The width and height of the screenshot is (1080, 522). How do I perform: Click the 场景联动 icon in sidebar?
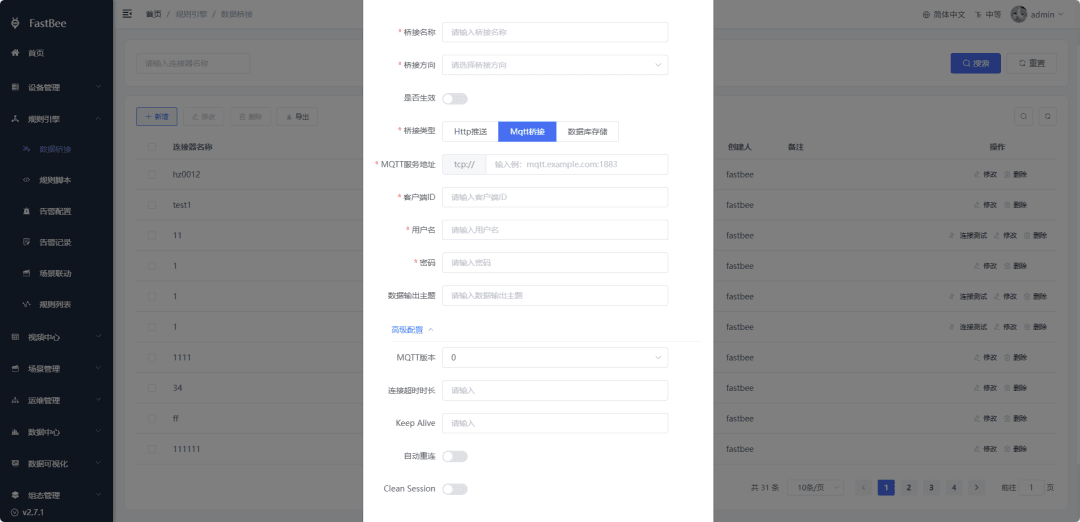click(26, 273)
